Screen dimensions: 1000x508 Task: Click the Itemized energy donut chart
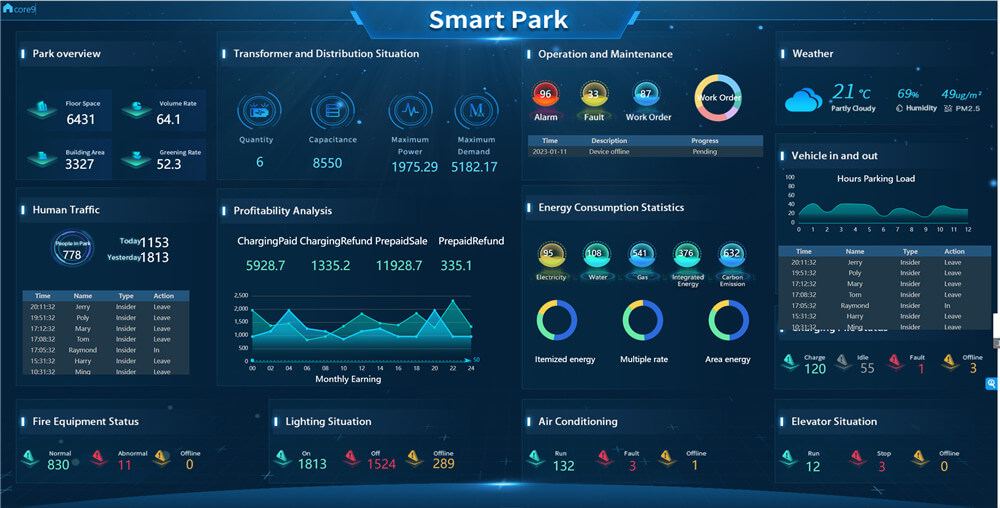tap(558, 320)
